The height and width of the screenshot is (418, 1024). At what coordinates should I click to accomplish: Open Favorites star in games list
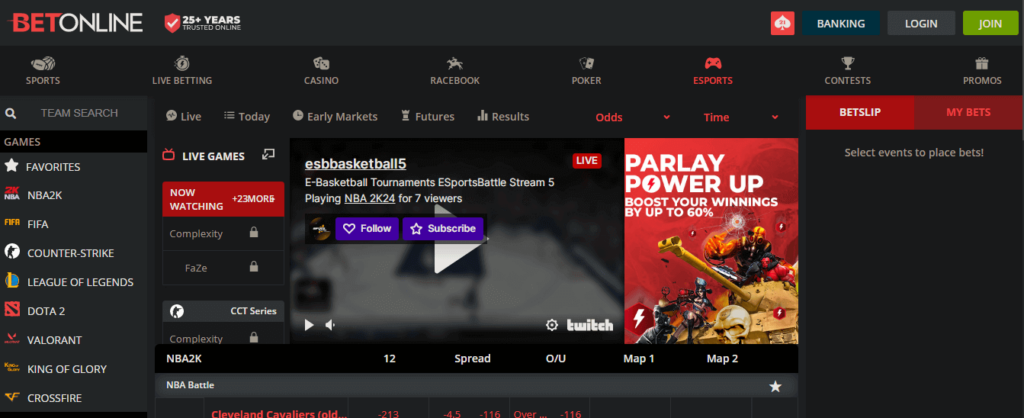click(x=11, y=166)
